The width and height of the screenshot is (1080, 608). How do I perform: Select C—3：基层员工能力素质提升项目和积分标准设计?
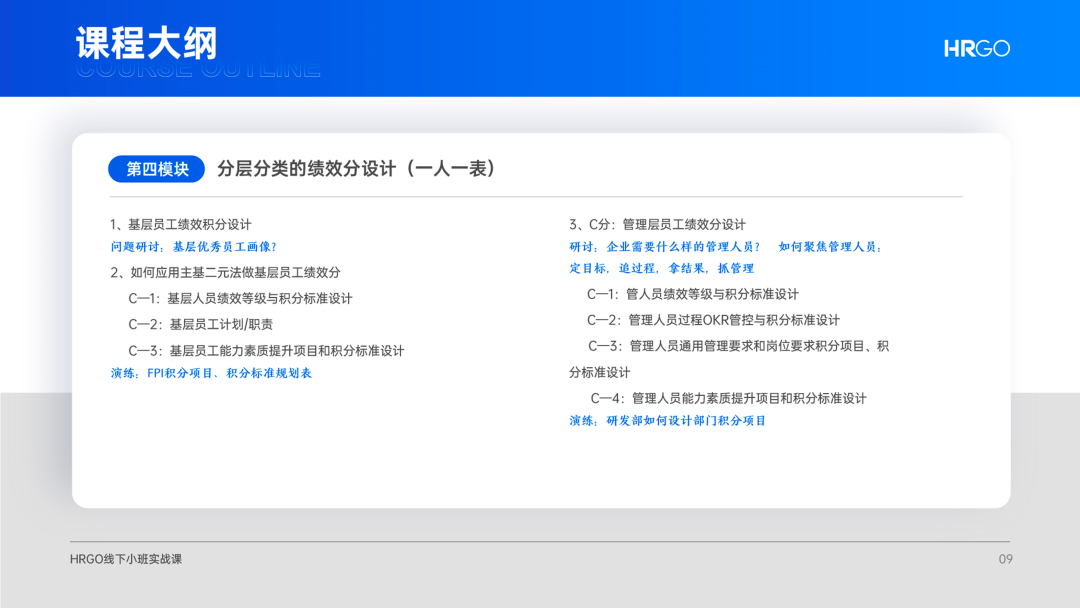(x=266, y=351)
